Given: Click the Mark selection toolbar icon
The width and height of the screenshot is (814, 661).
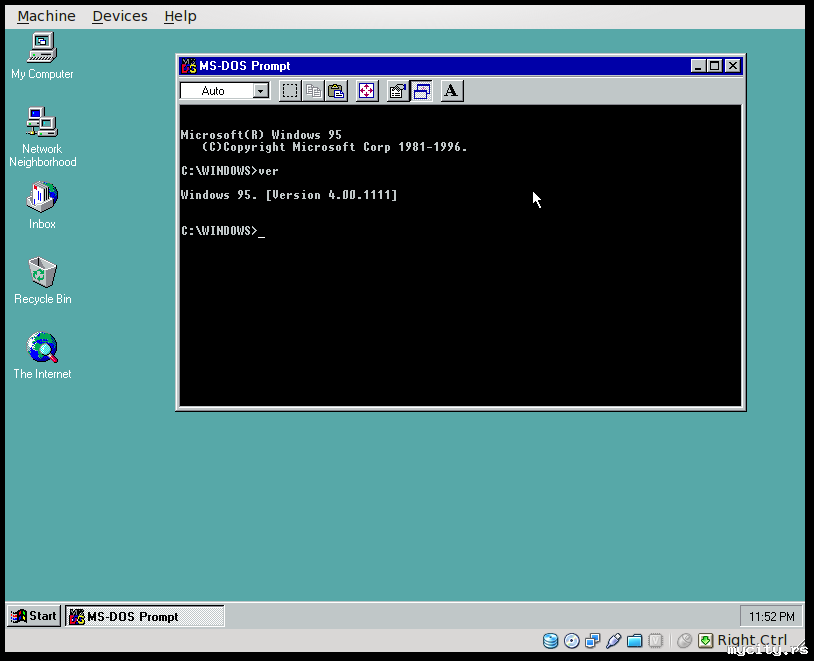Looking at the screenshot, I should (290, 91).
